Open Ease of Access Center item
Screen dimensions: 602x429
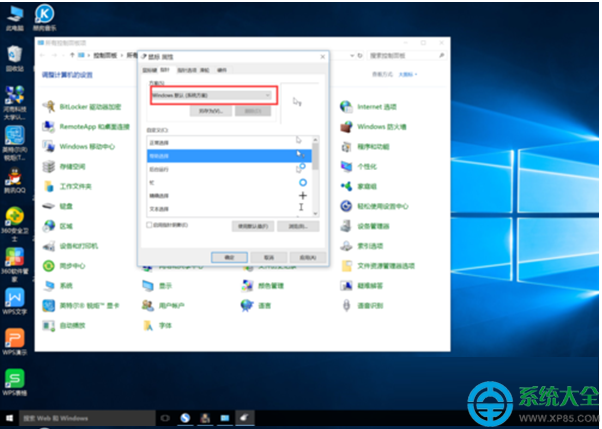[x=374, y=206]
